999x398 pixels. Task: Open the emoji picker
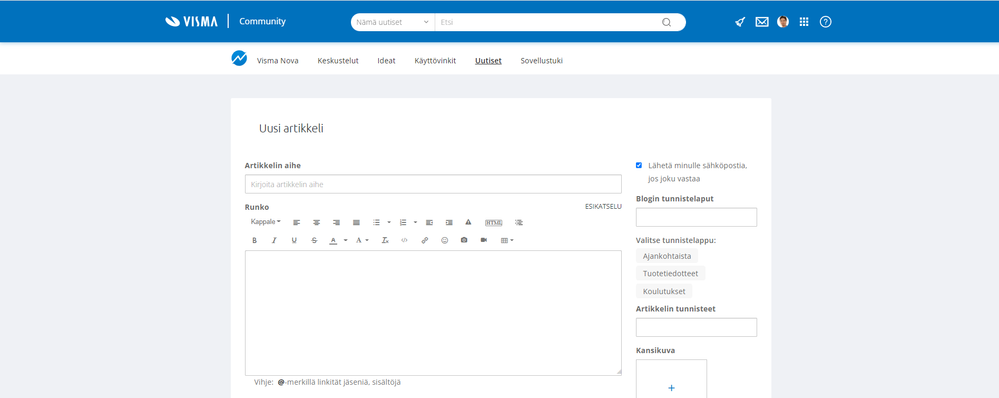pos(445,240)
